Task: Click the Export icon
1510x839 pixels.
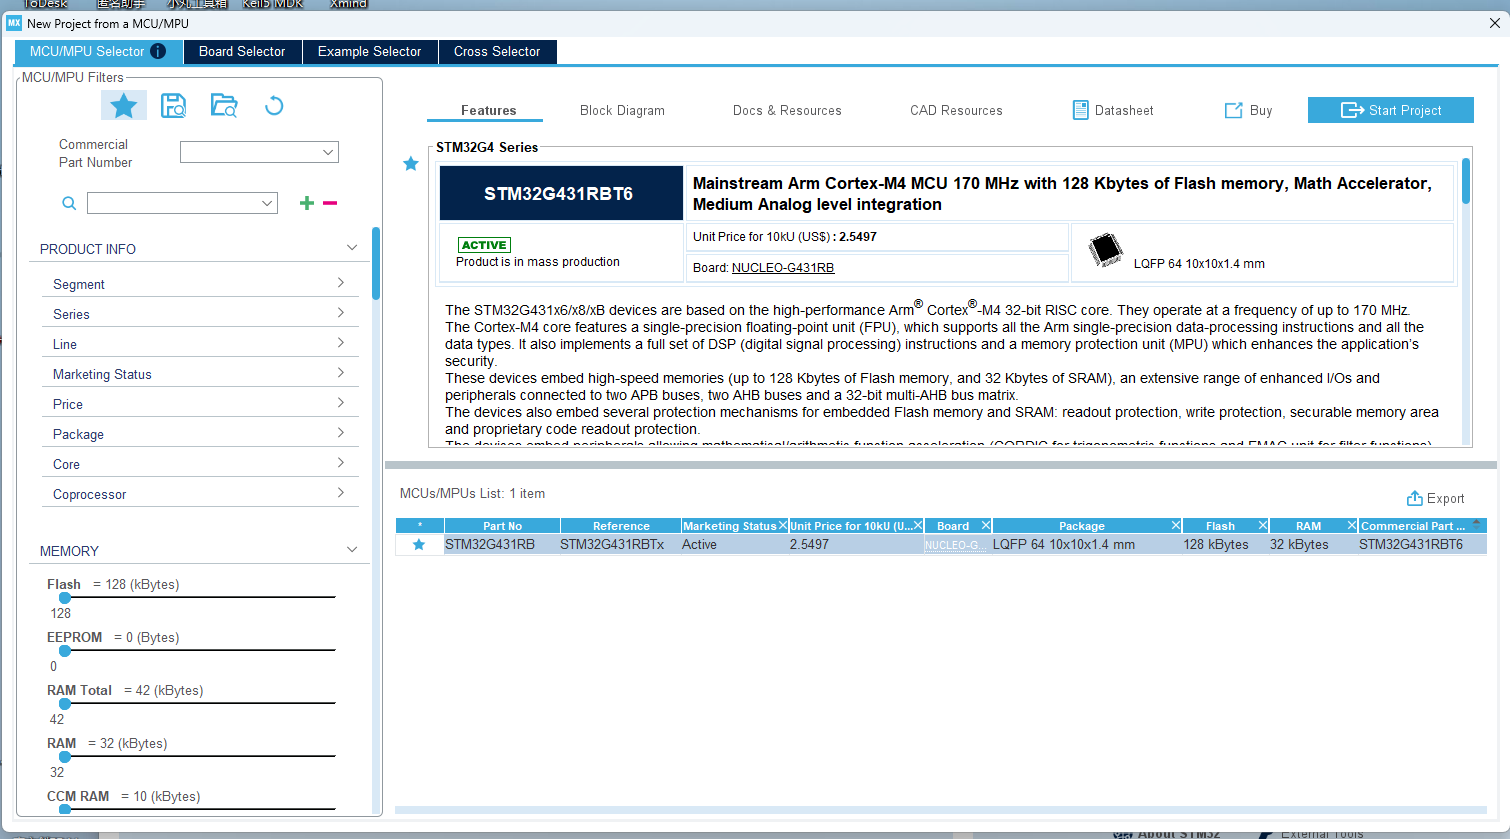Action: click(x=1414, y=498)
